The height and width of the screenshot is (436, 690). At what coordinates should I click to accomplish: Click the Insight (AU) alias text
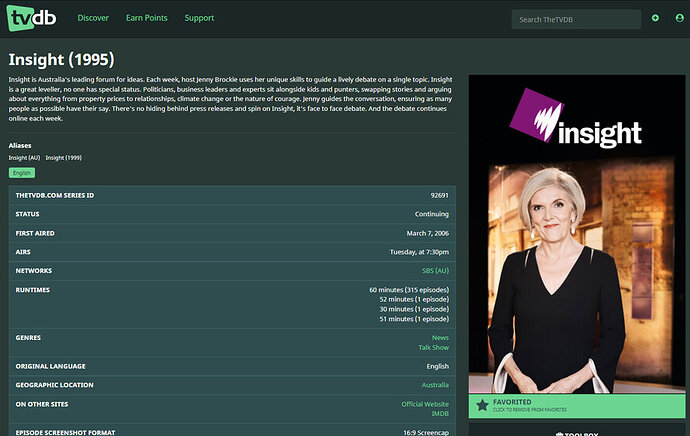tap(24, 158)
